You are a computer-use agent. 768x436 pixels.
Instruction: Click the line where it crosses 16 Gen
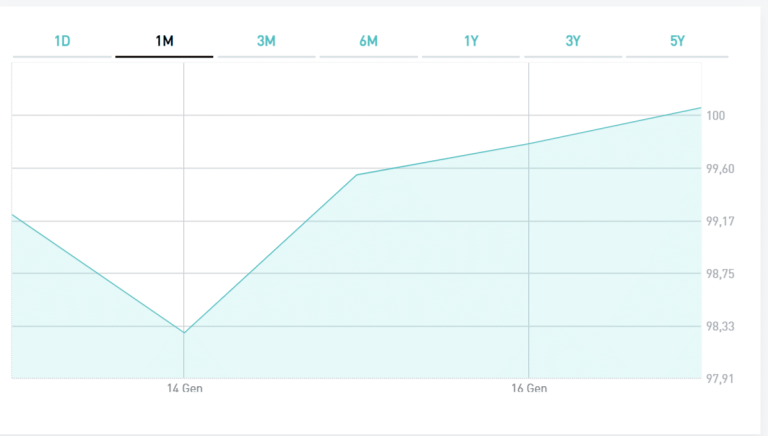coord(528,144)
